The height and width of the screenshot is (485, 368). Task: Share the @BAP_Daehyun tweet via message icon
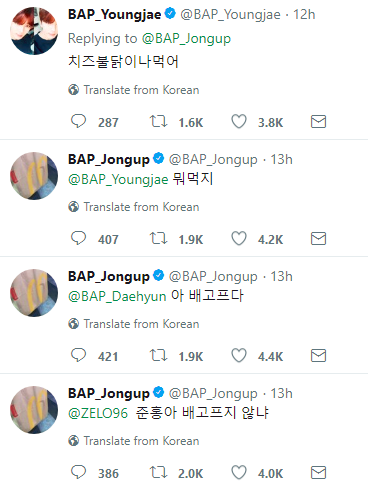pos(318,356)
